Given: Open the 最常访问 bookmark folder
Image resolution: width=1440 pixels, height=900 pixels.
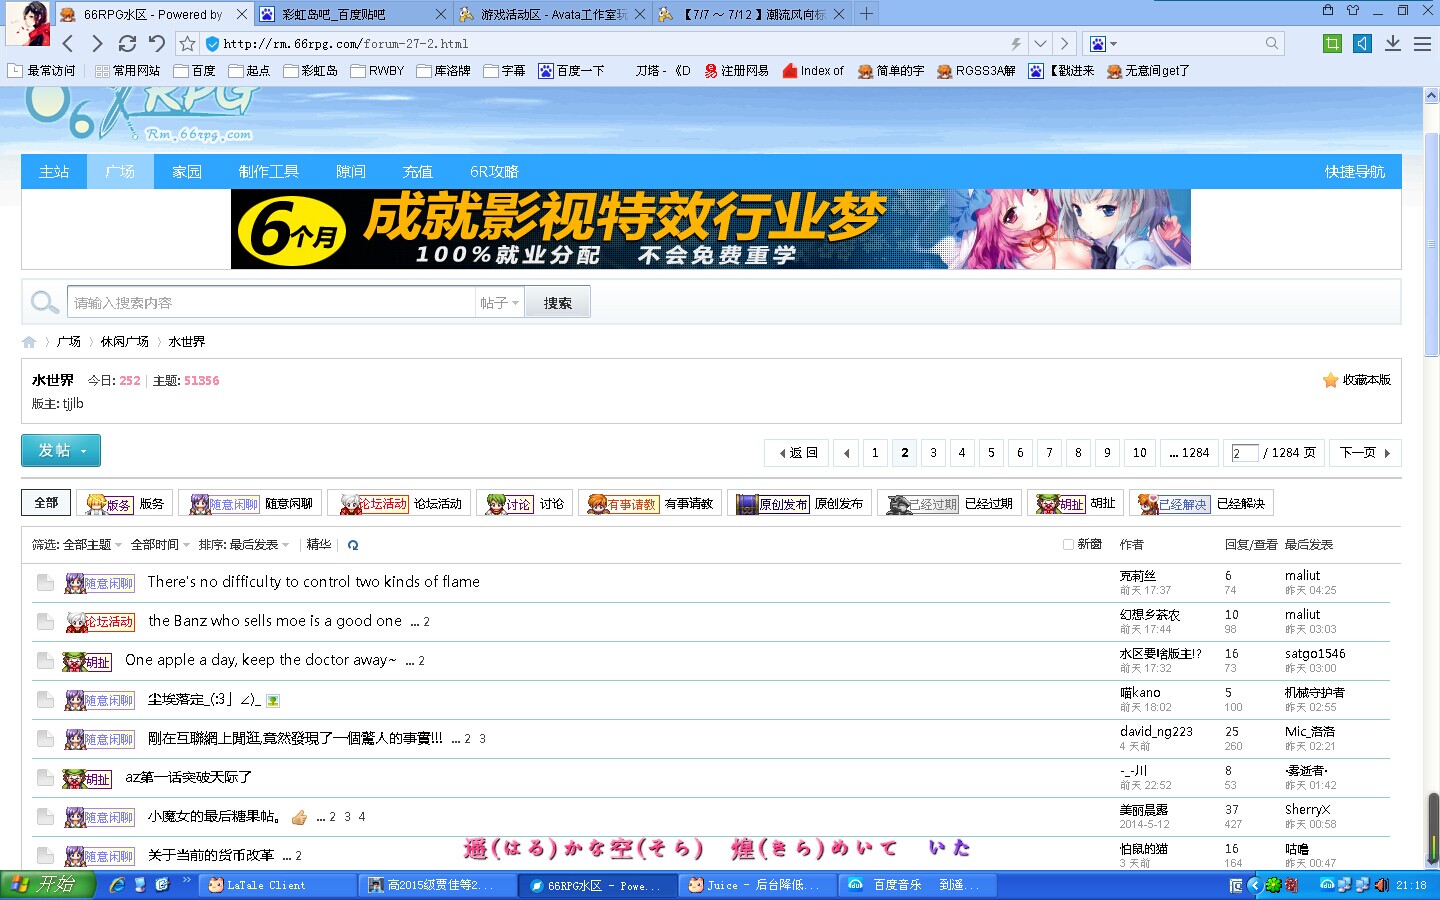Looking at the screenshot, I should point(43,71).
